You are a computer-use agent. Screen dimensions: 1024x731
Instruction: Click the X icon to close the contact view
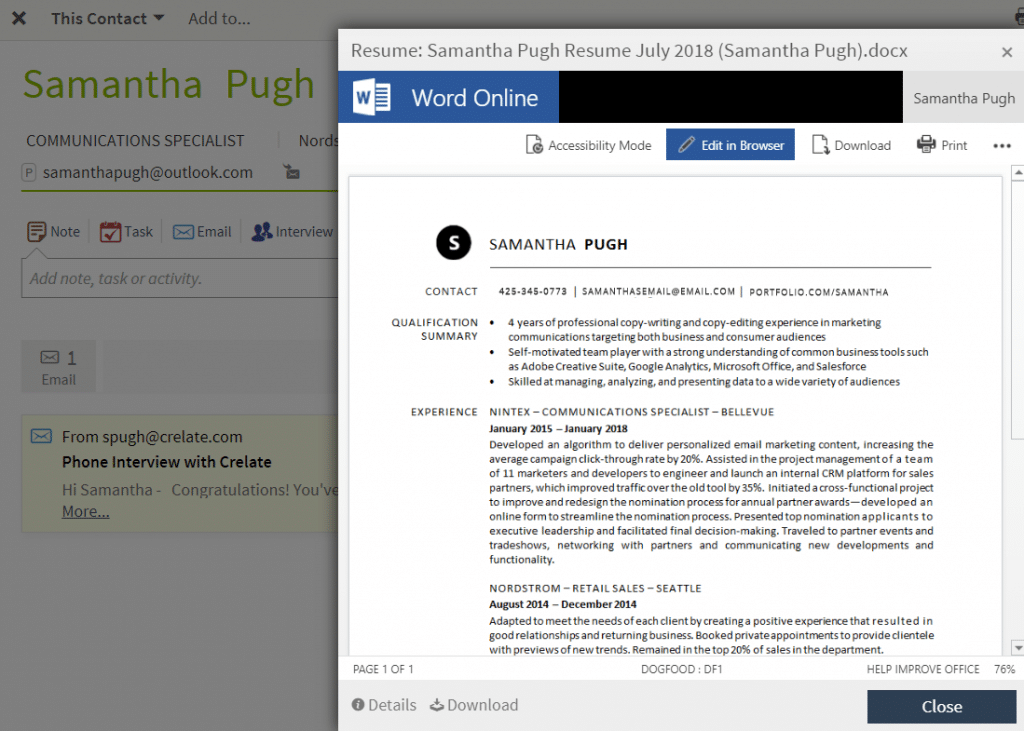19,18
